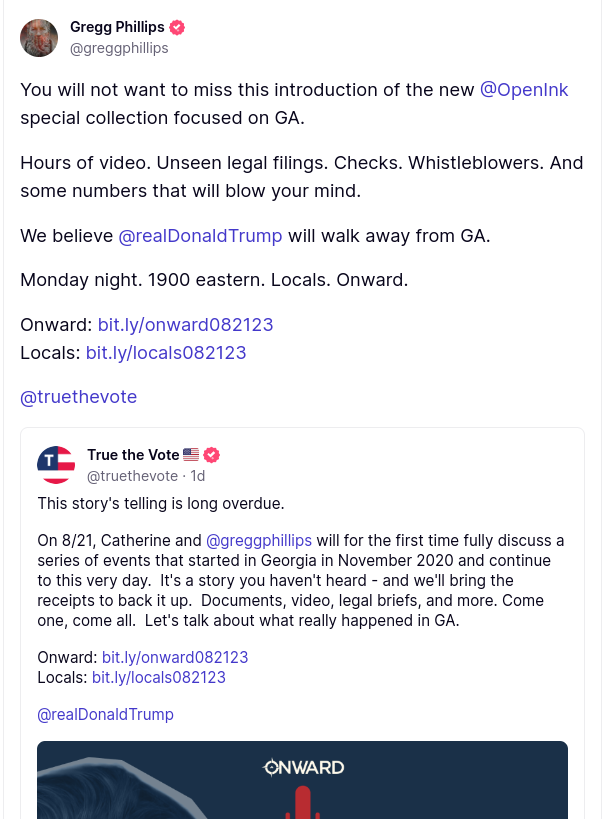
Task: Open the Onward bit.ly link in main post
Action: [185, 325]
